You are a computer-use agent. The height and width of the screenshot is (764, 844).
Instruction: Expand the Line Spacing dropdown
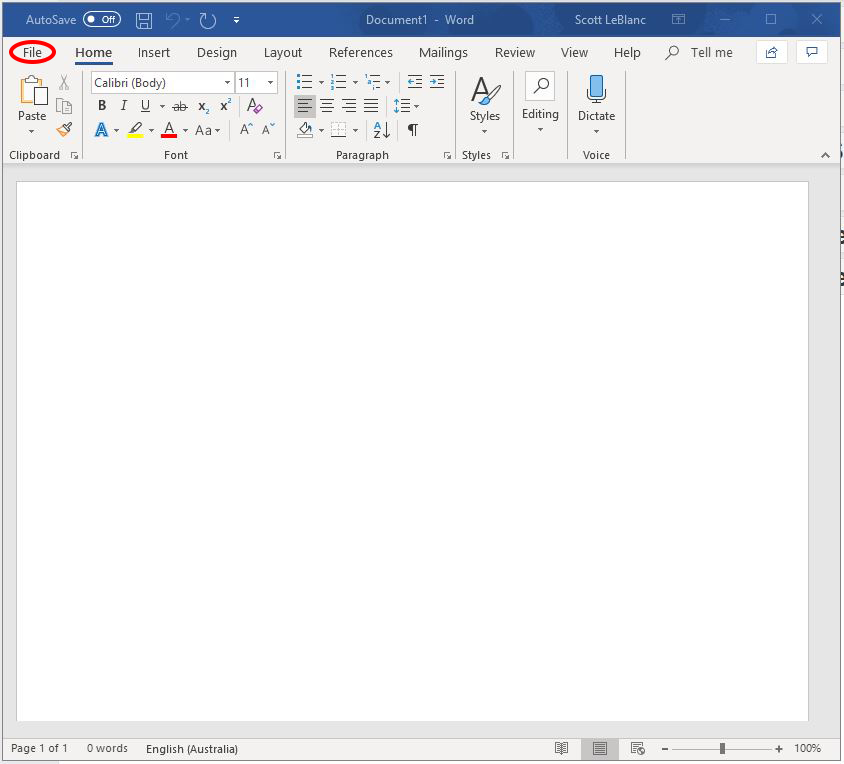click(416, 106)
